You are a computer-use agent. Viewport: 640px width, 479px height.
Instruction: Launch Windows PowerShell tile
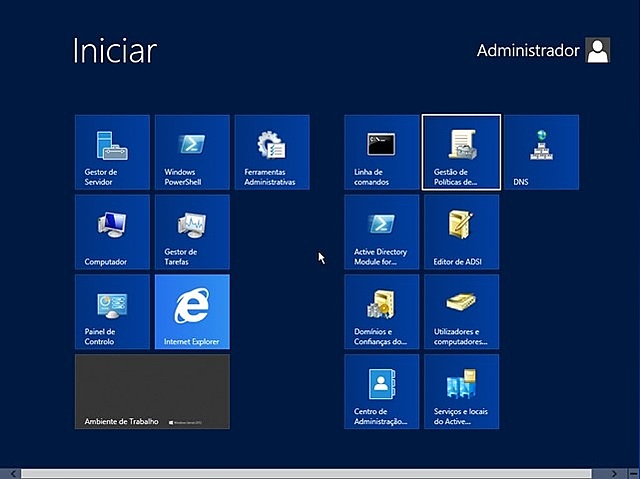point(192,152)
